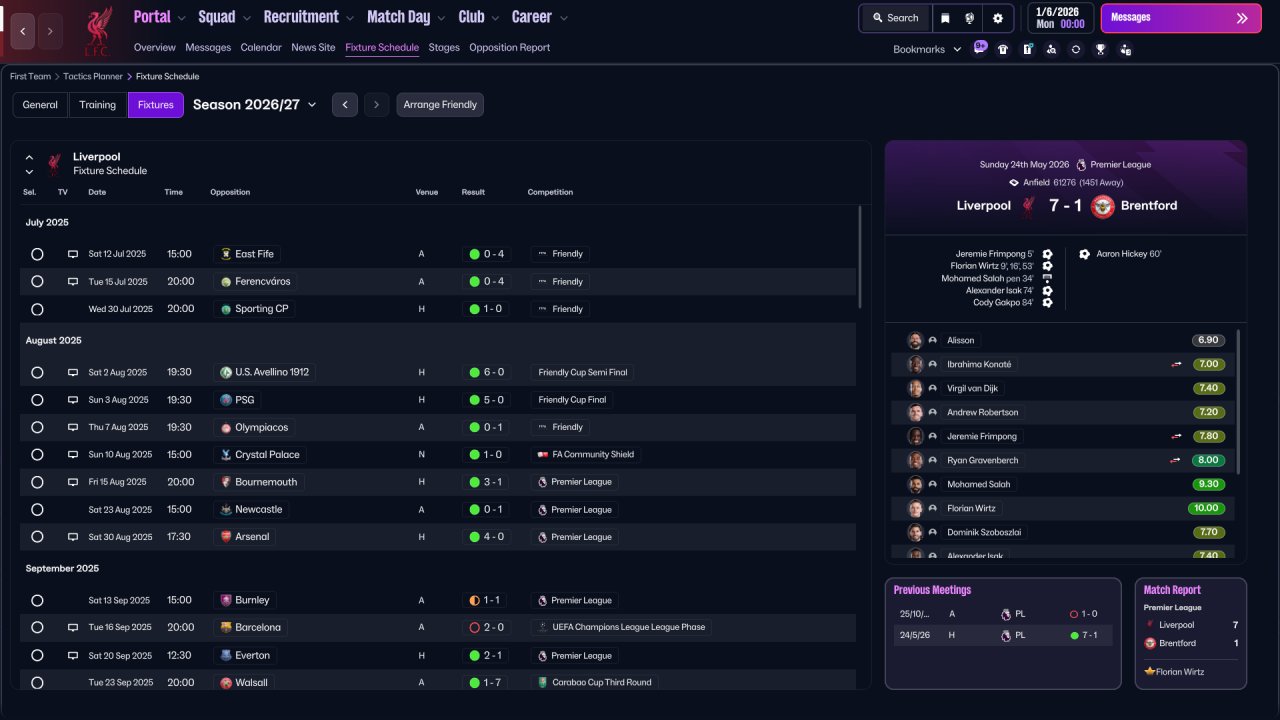Image resolution: width=1280 pixels, height=720 pixels.
Task: Click the Brentford crest in the match header
Action: coord(1102,206)
